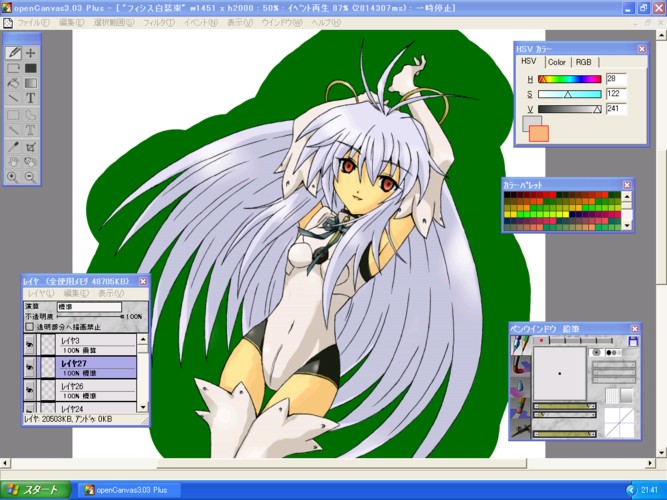This screenshot has height=500, width=667.
Task: Switch to the RGB tab in color panel
Action: click(584, 62)
